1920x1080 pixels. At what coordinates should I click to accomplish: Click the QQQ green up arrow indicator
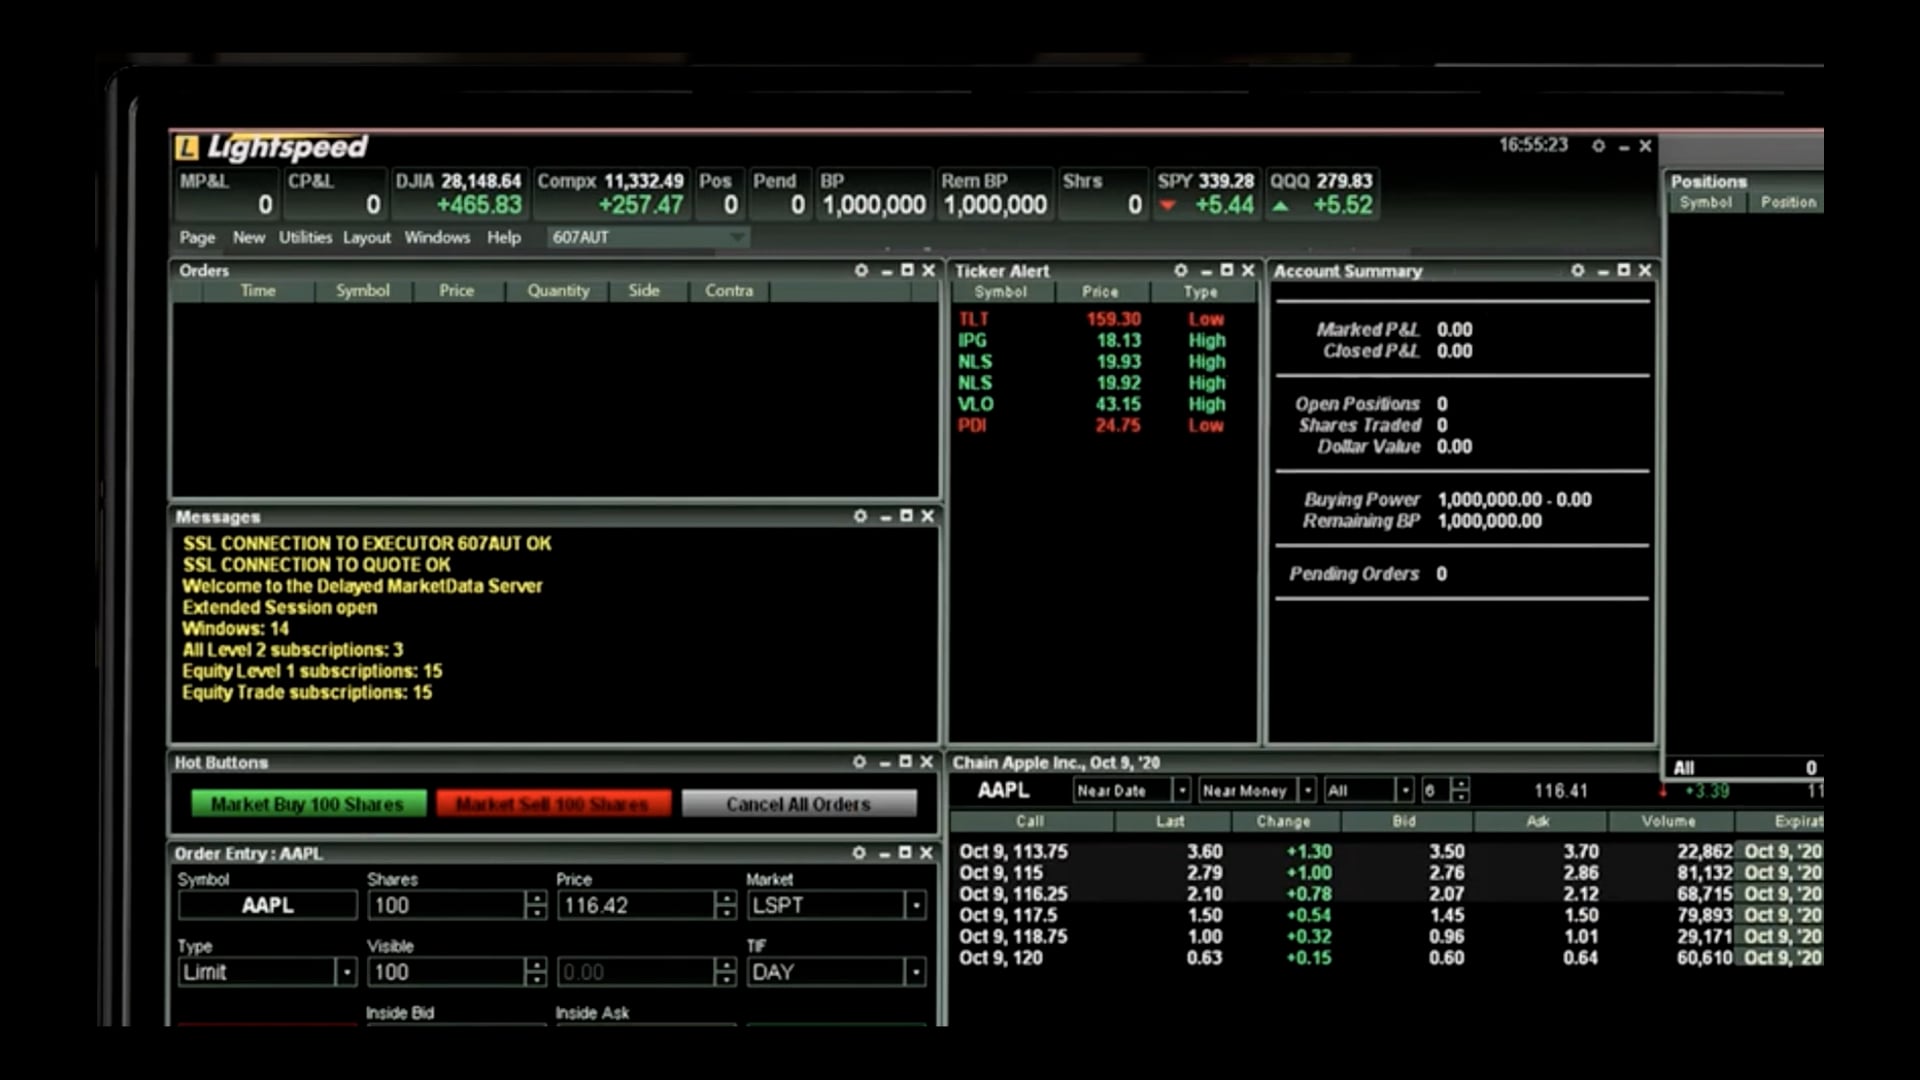(x=1280, y=206)
